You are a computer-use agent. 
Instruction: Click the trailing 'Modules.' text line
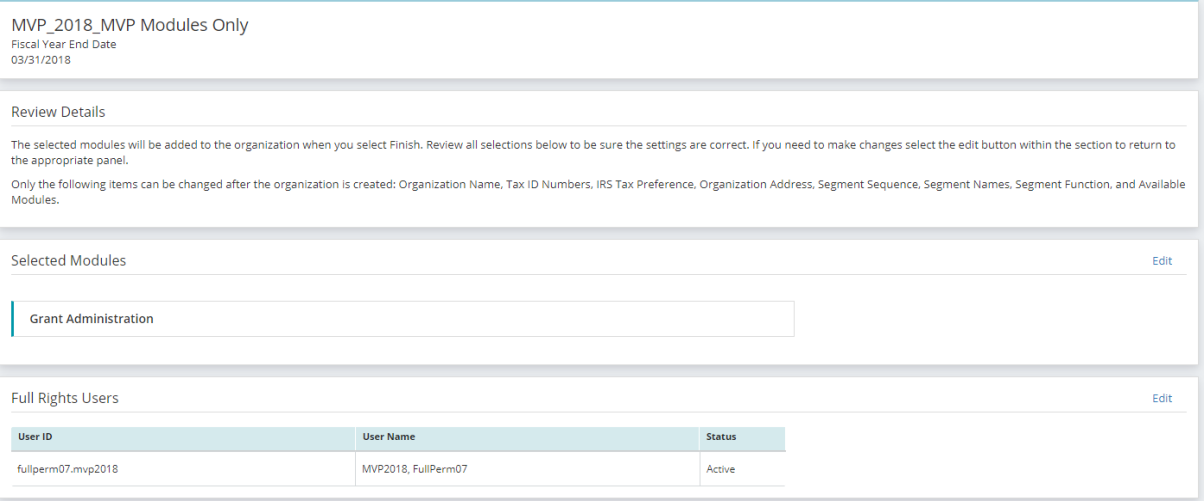click(35, 200)
